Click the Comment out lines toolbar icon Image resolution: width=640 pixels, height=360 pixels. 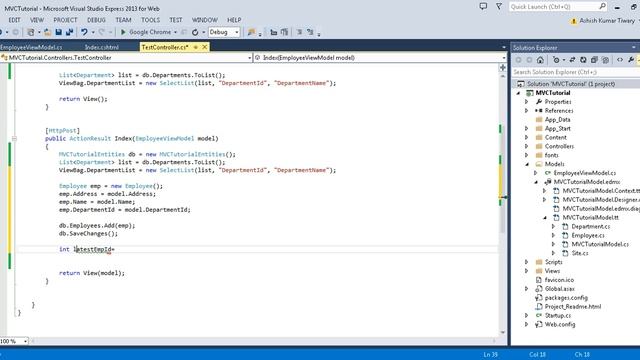point(299,32)
